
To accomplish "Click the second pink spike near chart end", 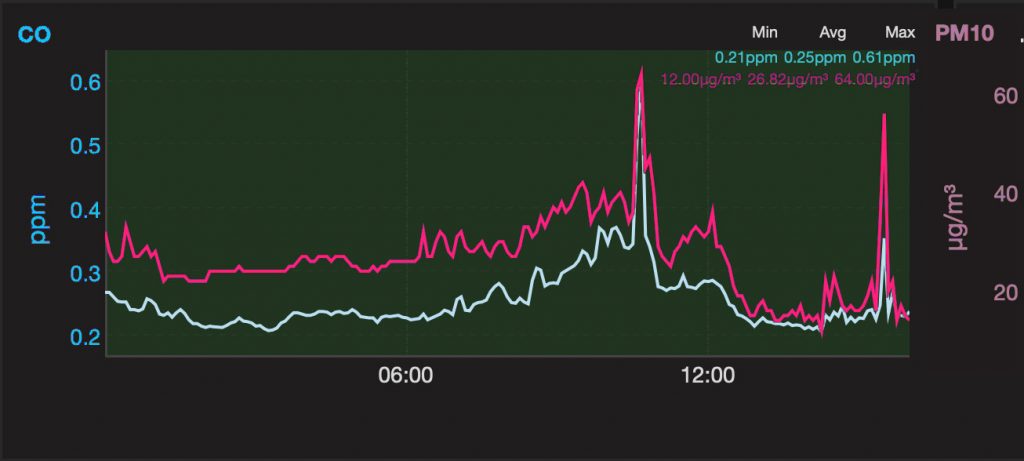I will click(884, 115).
